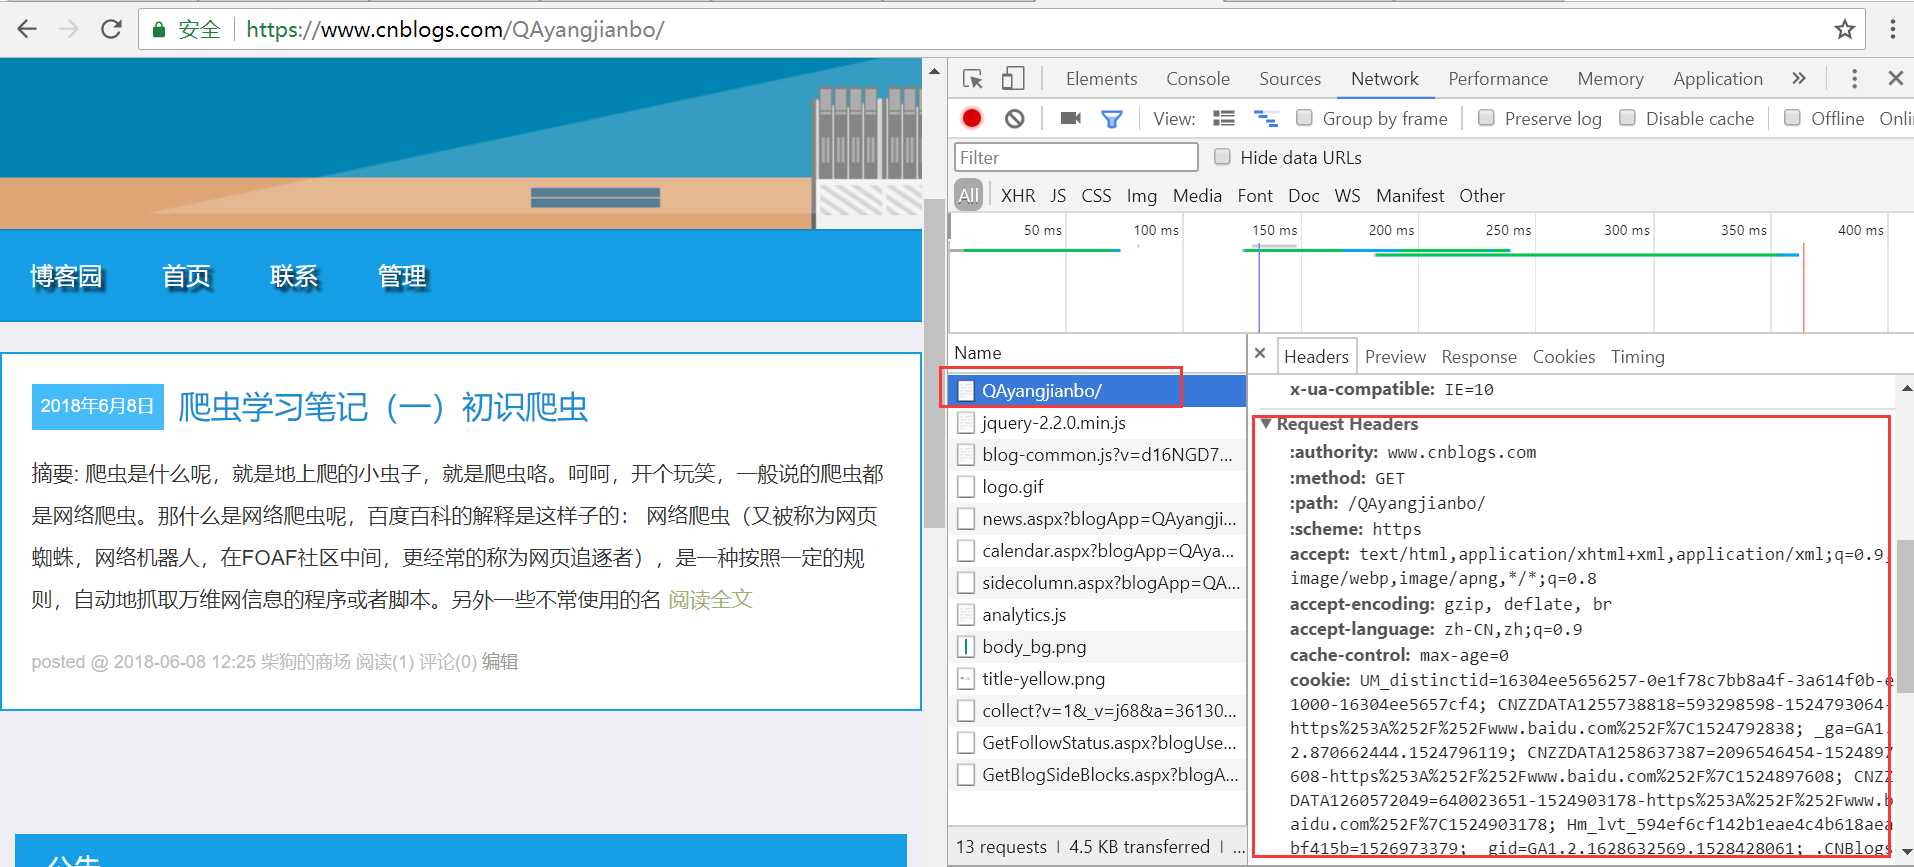Filter requests by Manifest
The image size is (1914, 867).
(x=1410, y=196)
